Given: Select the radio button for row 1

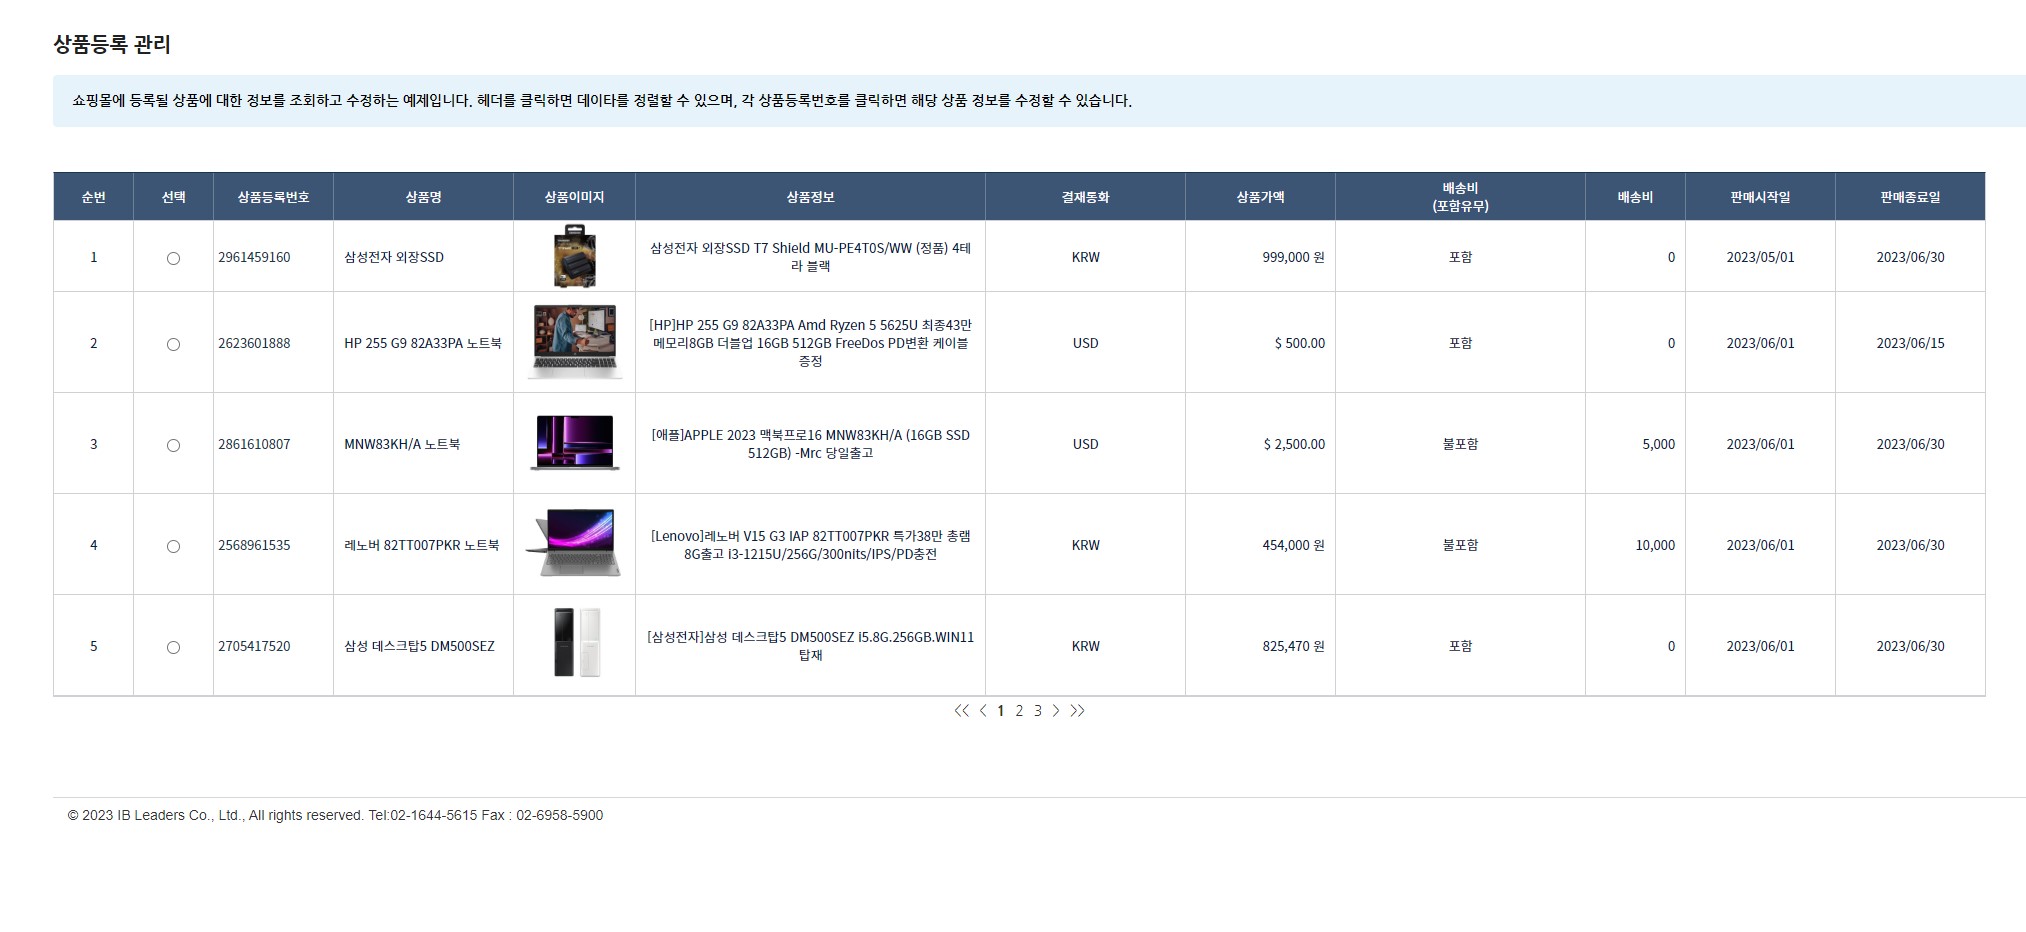Looking at the screenshot, I should 173,258.
